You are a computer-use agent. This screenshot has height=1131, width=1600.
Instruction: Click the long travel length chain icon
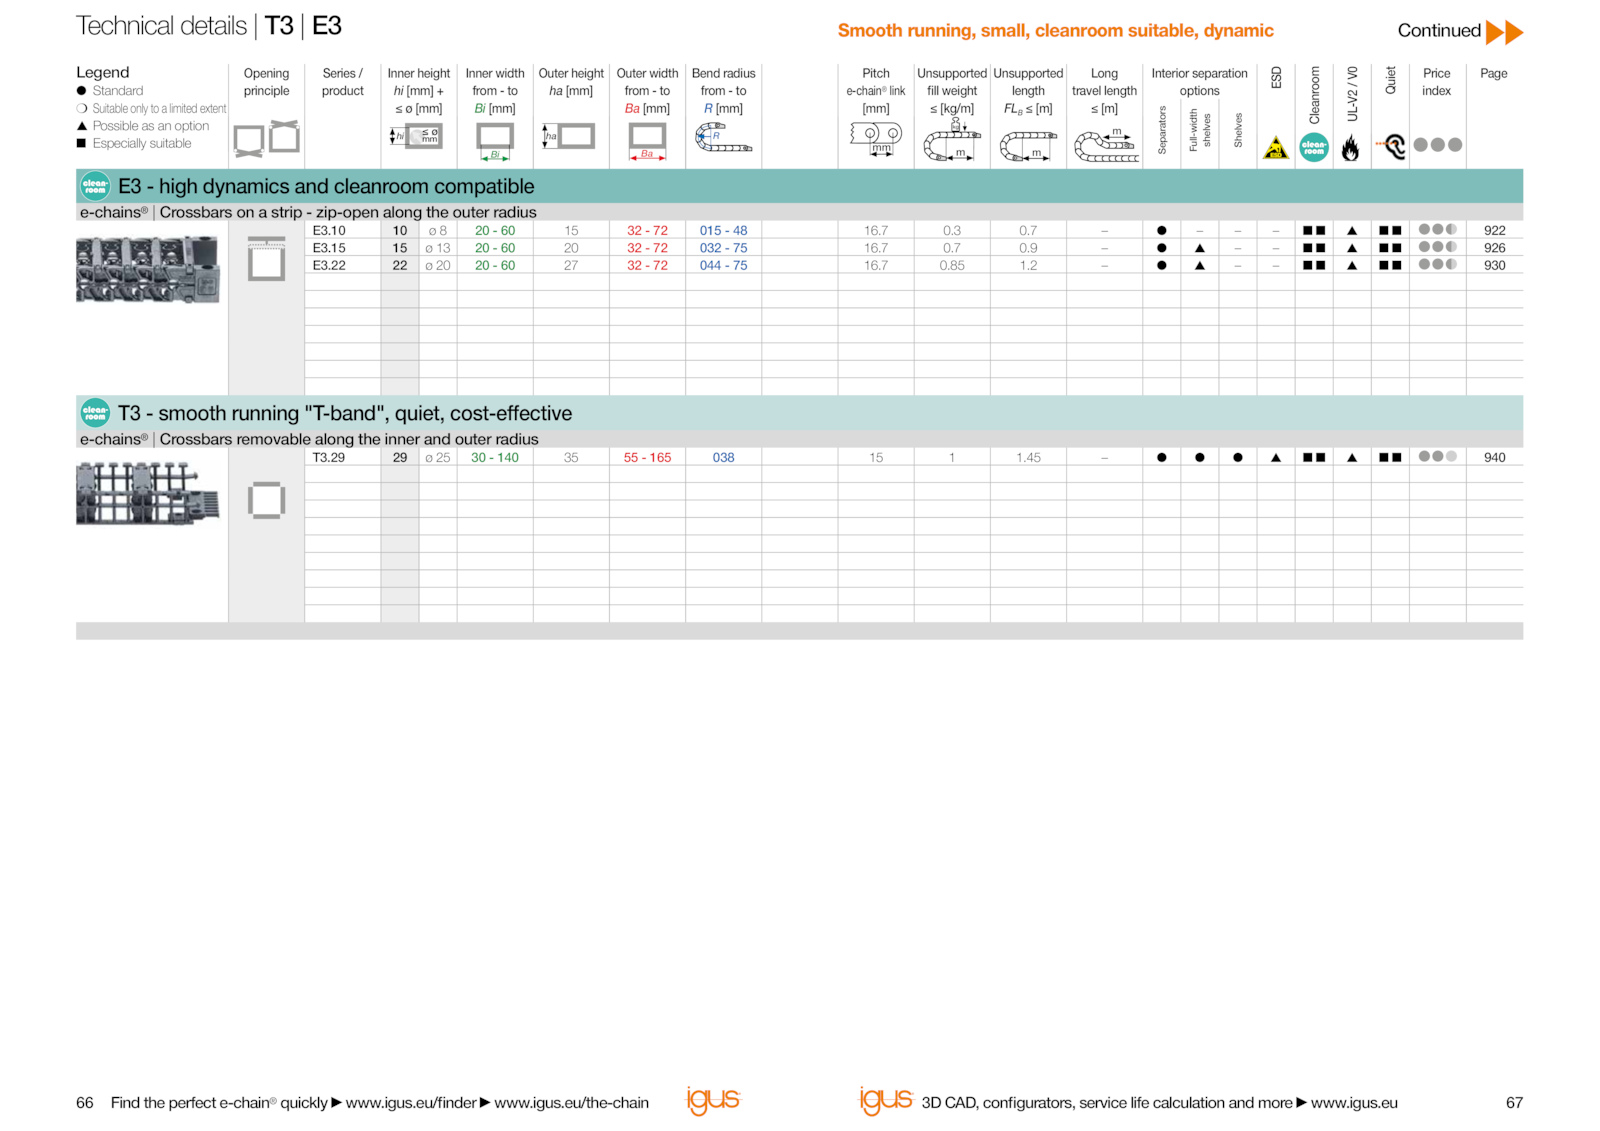[x=1106, y=146]
